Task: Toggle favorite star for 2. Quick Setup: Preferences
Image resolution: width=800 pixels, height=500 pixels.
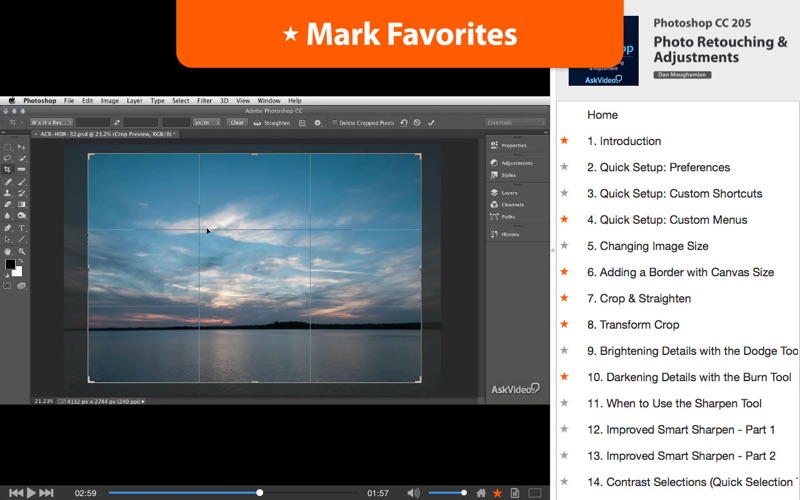Action: pos(564,166)
